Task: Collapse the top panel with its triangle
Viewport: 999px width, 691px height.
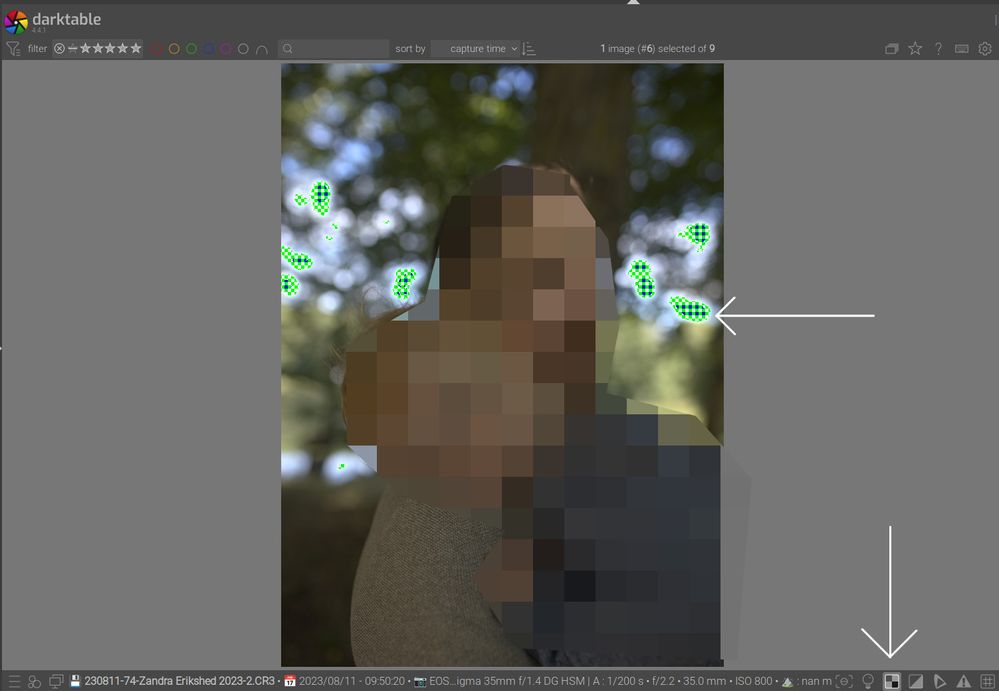Action: [x=633, y=3]
